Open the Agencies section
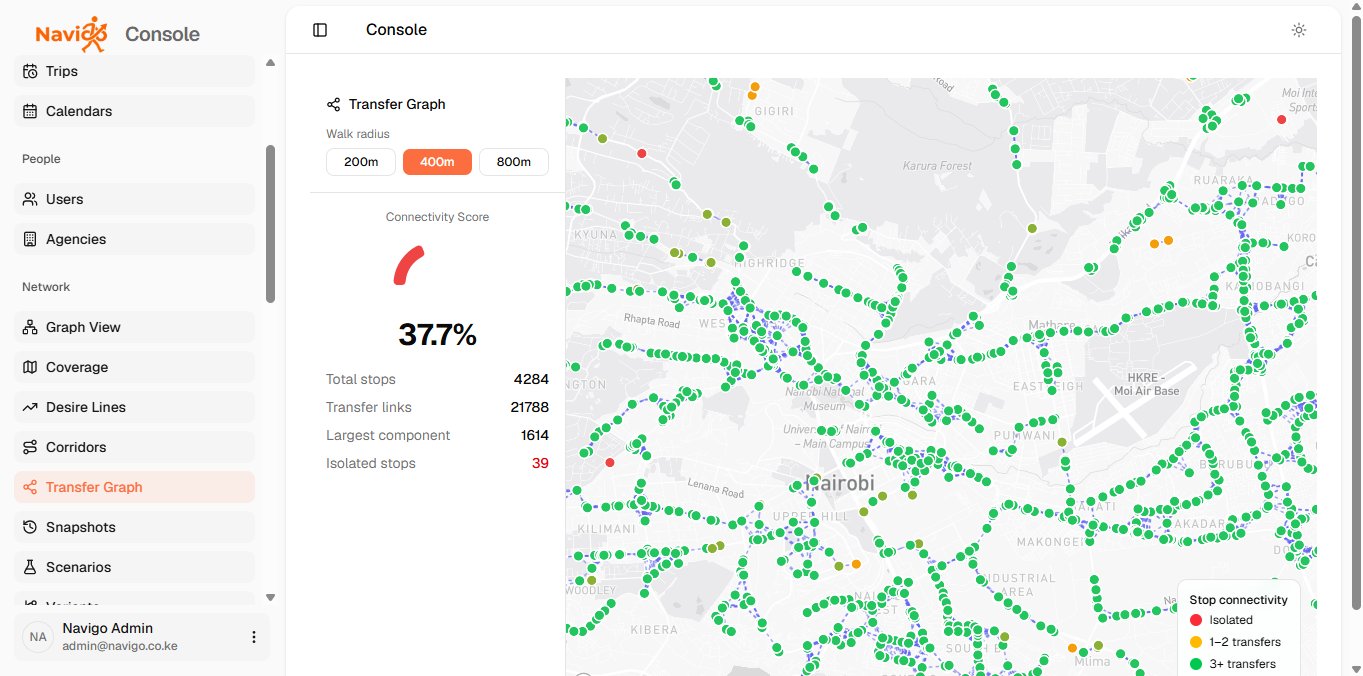The width and height of the screenshot is (1363, 676). pyautogui.click(x=135, y=239)
